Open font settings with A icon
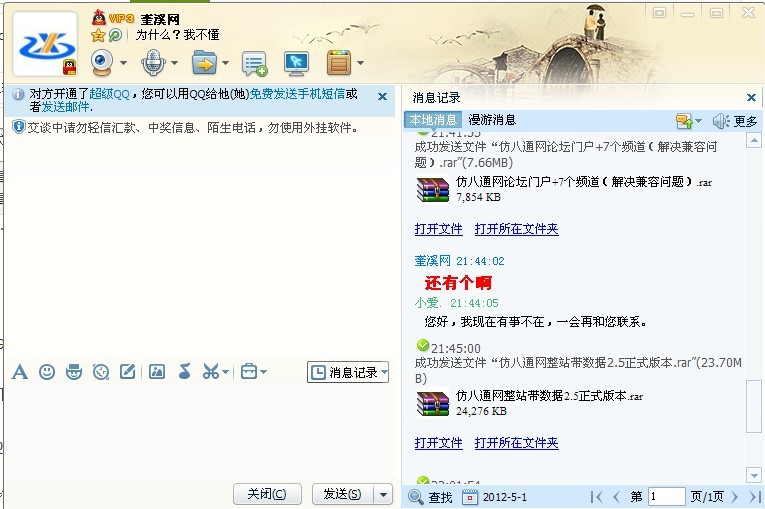The height and width of the screenshot is (509, 765). click(20, 372)
